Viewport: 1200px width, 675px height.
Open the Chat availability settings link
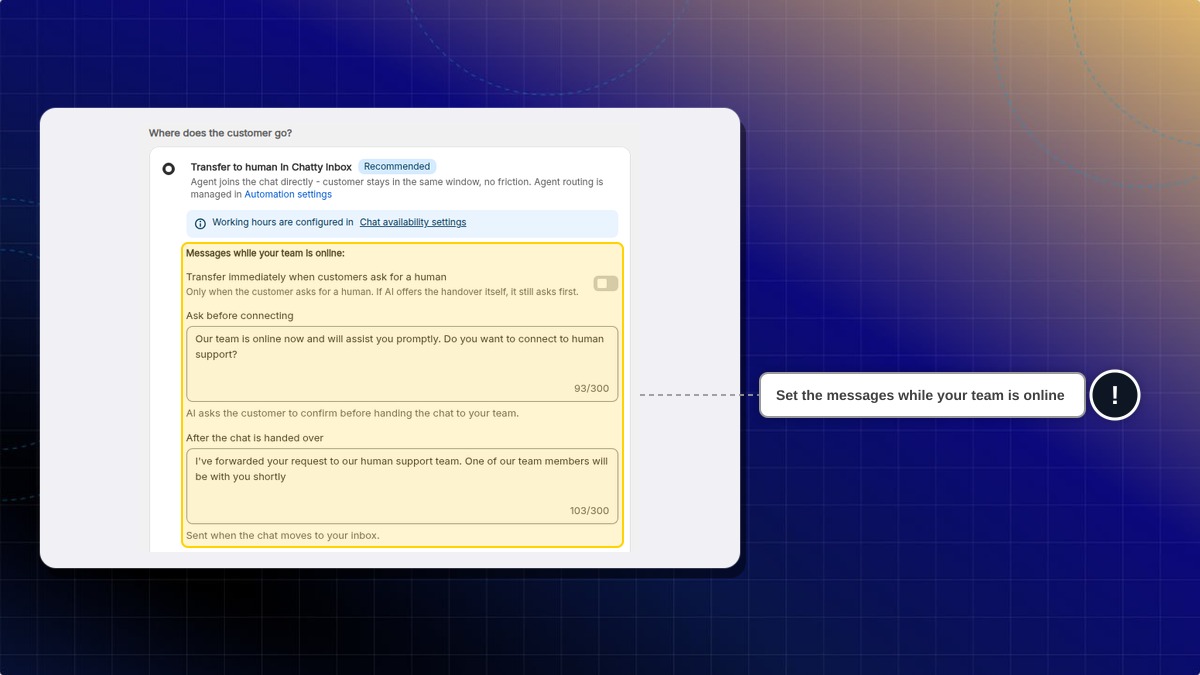click(x=413, y=222)
